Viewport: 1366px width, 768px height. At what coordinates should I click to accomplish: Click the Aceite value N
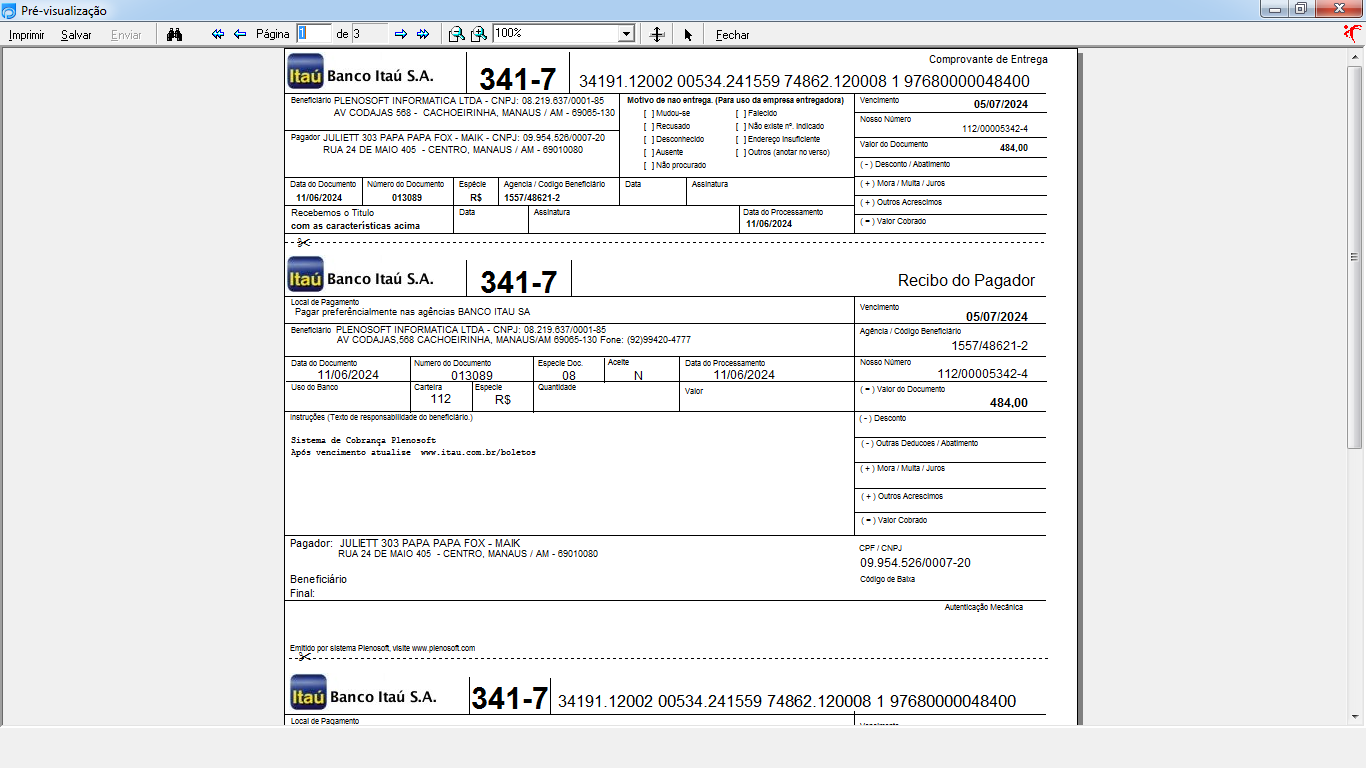637,375
